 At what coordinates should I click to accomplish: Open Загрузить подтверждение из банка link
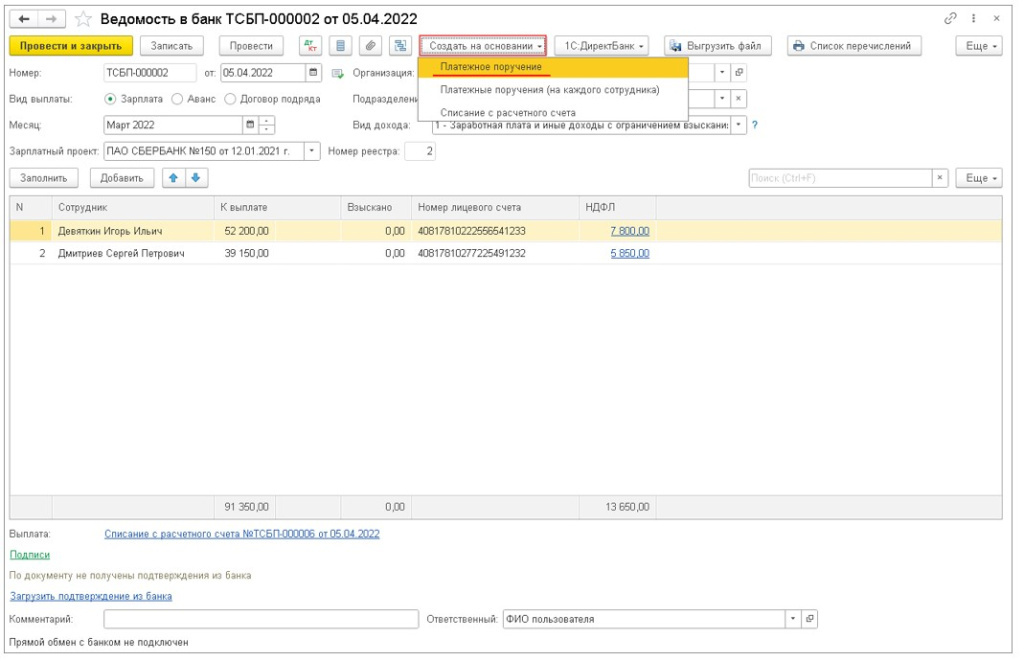point(91,596)
